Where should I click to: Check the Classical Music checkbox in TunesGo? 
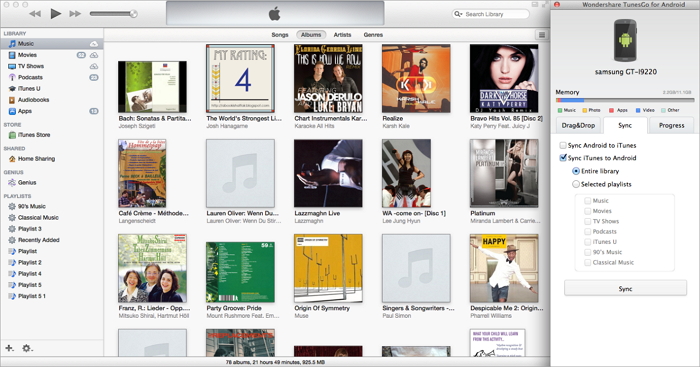pos(588,263)
